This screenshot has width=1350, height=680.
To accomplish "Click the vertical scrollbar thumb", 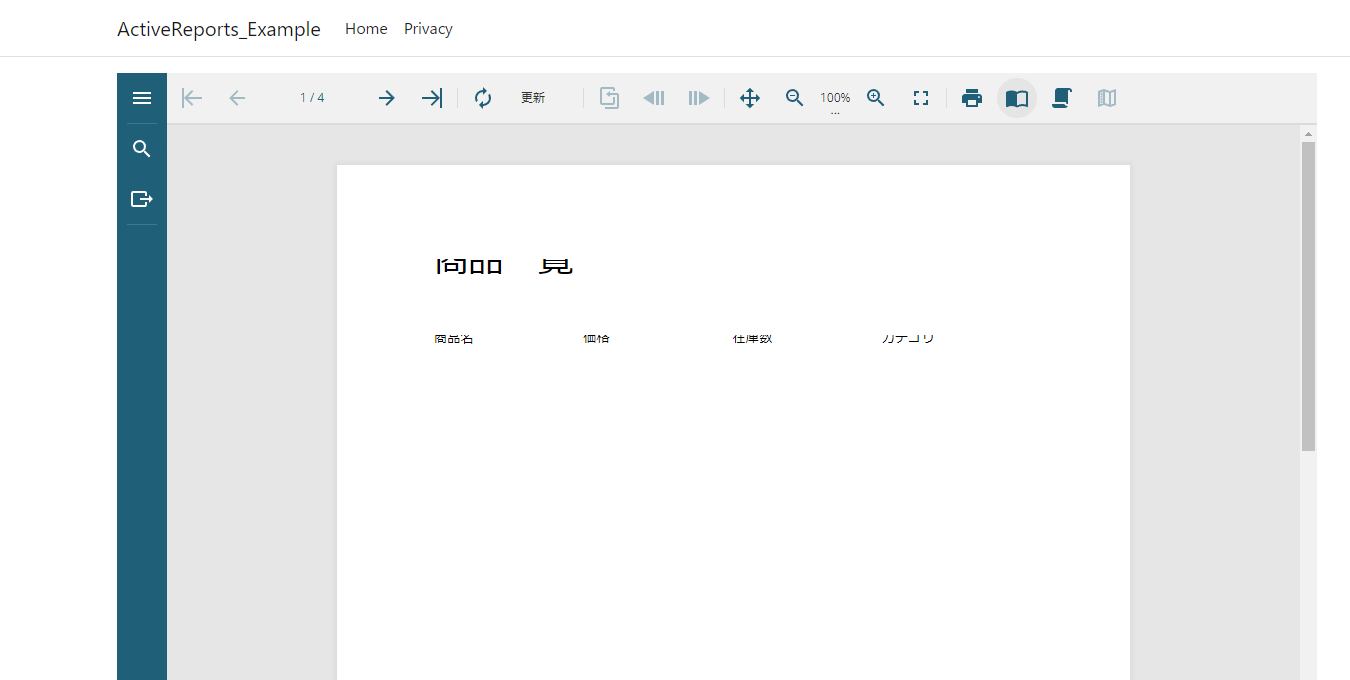I will coord(1308,296).
